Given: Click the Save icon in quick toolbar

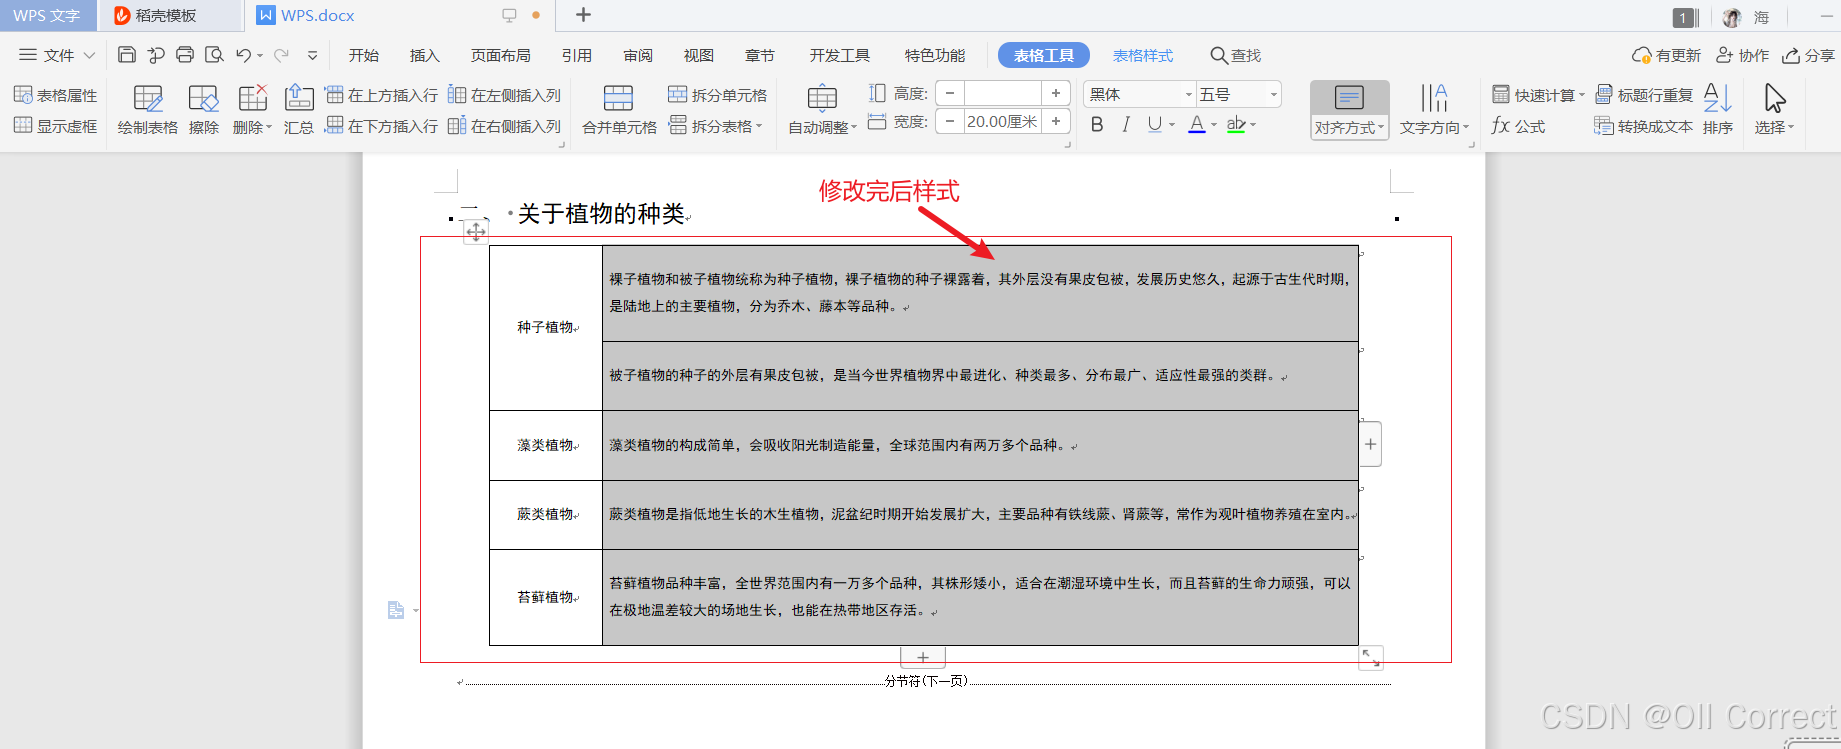Looking at the screenshot, I should [127, 55].
